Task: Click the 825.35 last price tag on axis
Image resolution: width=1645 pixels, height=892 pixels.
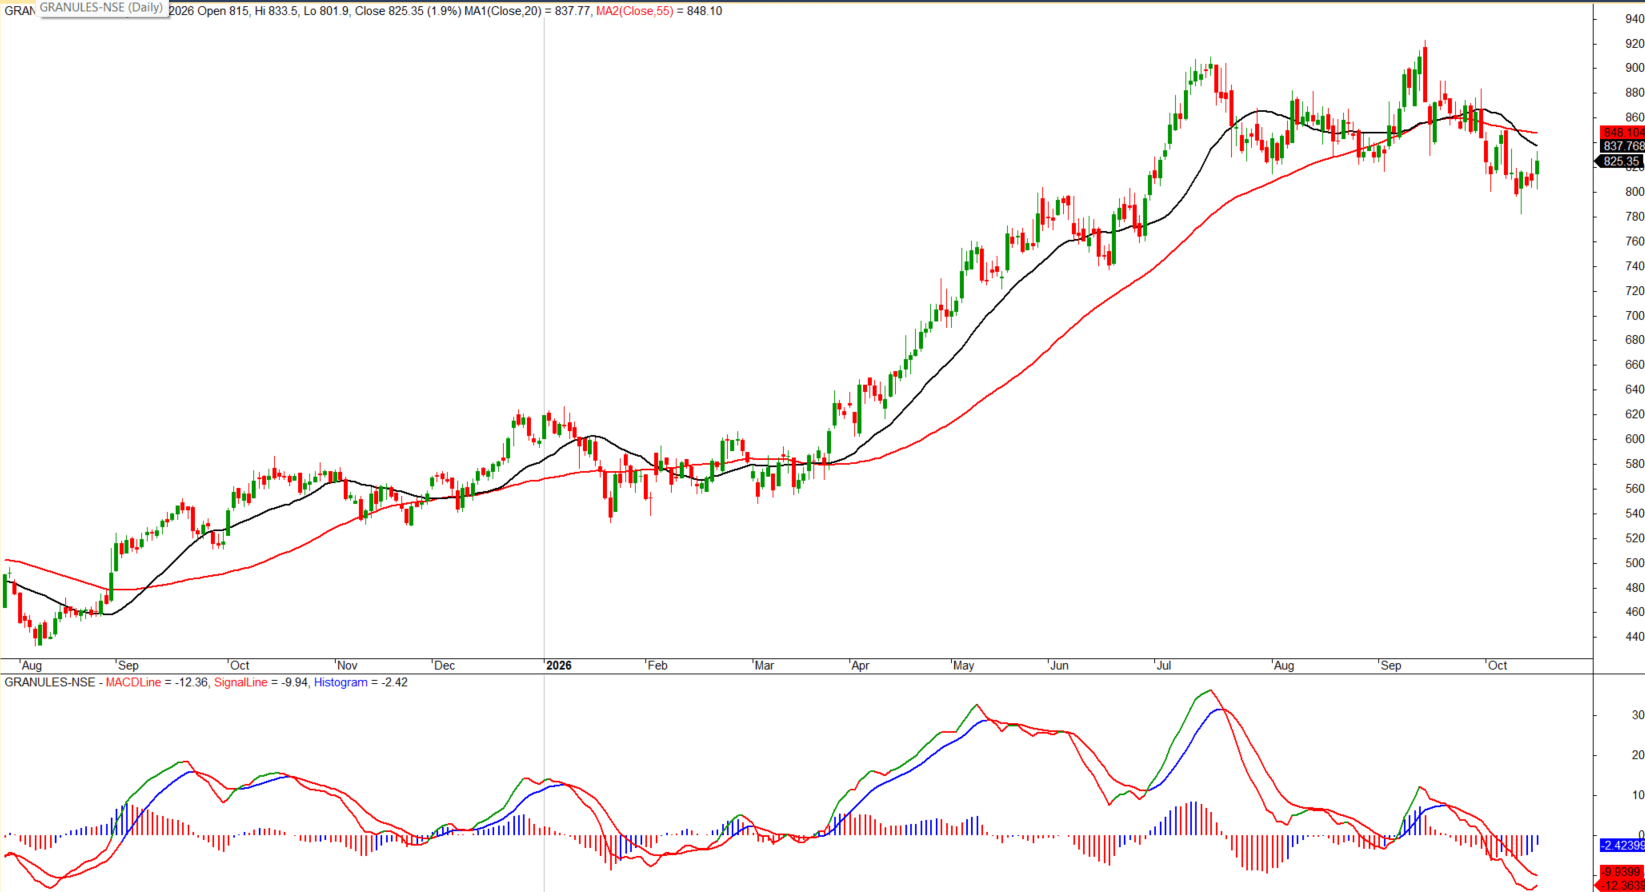Action: coord(1620,161)
